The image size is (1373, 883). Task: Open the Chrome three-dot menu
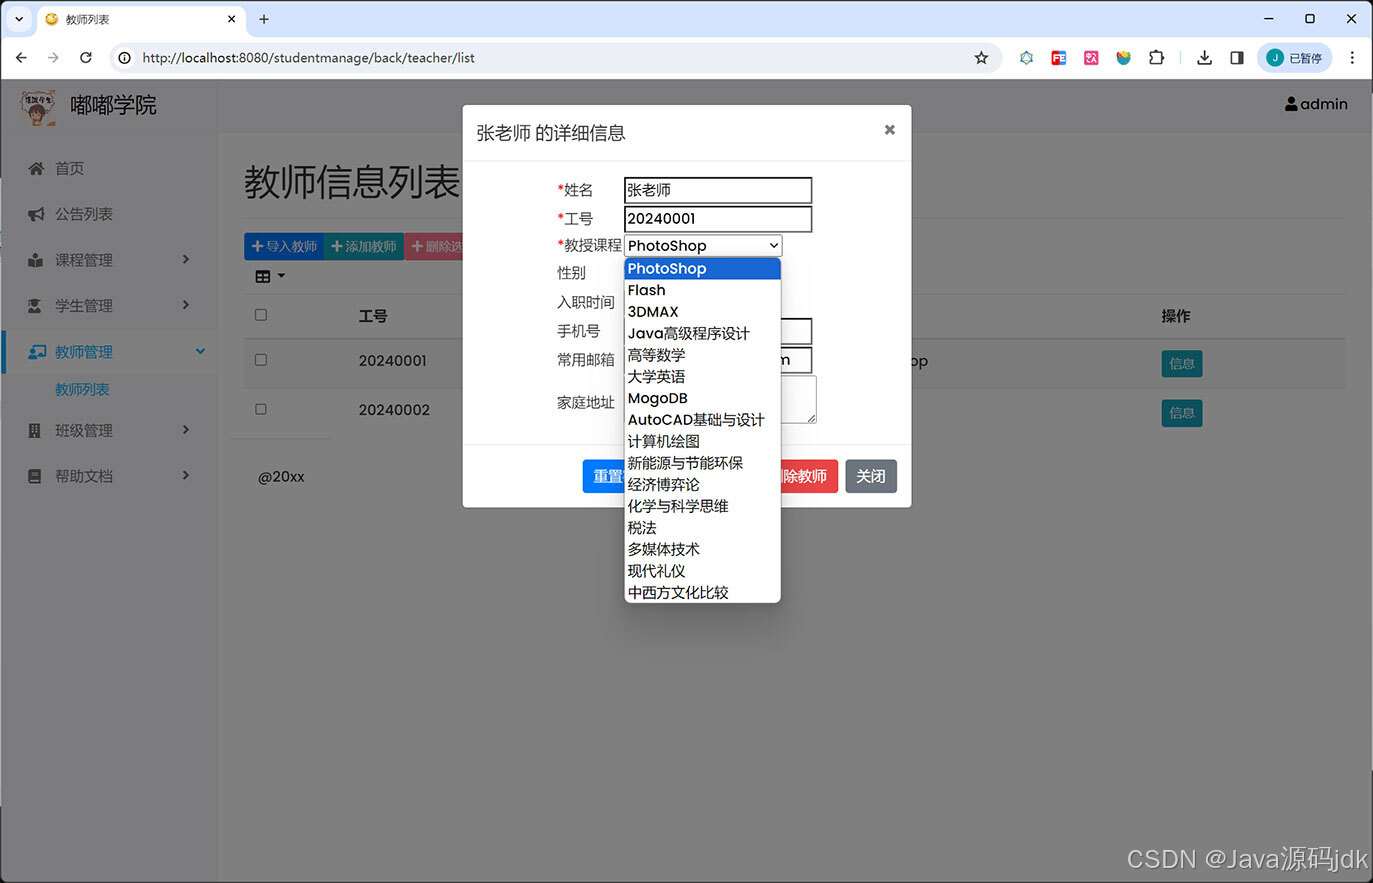tap(1352, 58)
